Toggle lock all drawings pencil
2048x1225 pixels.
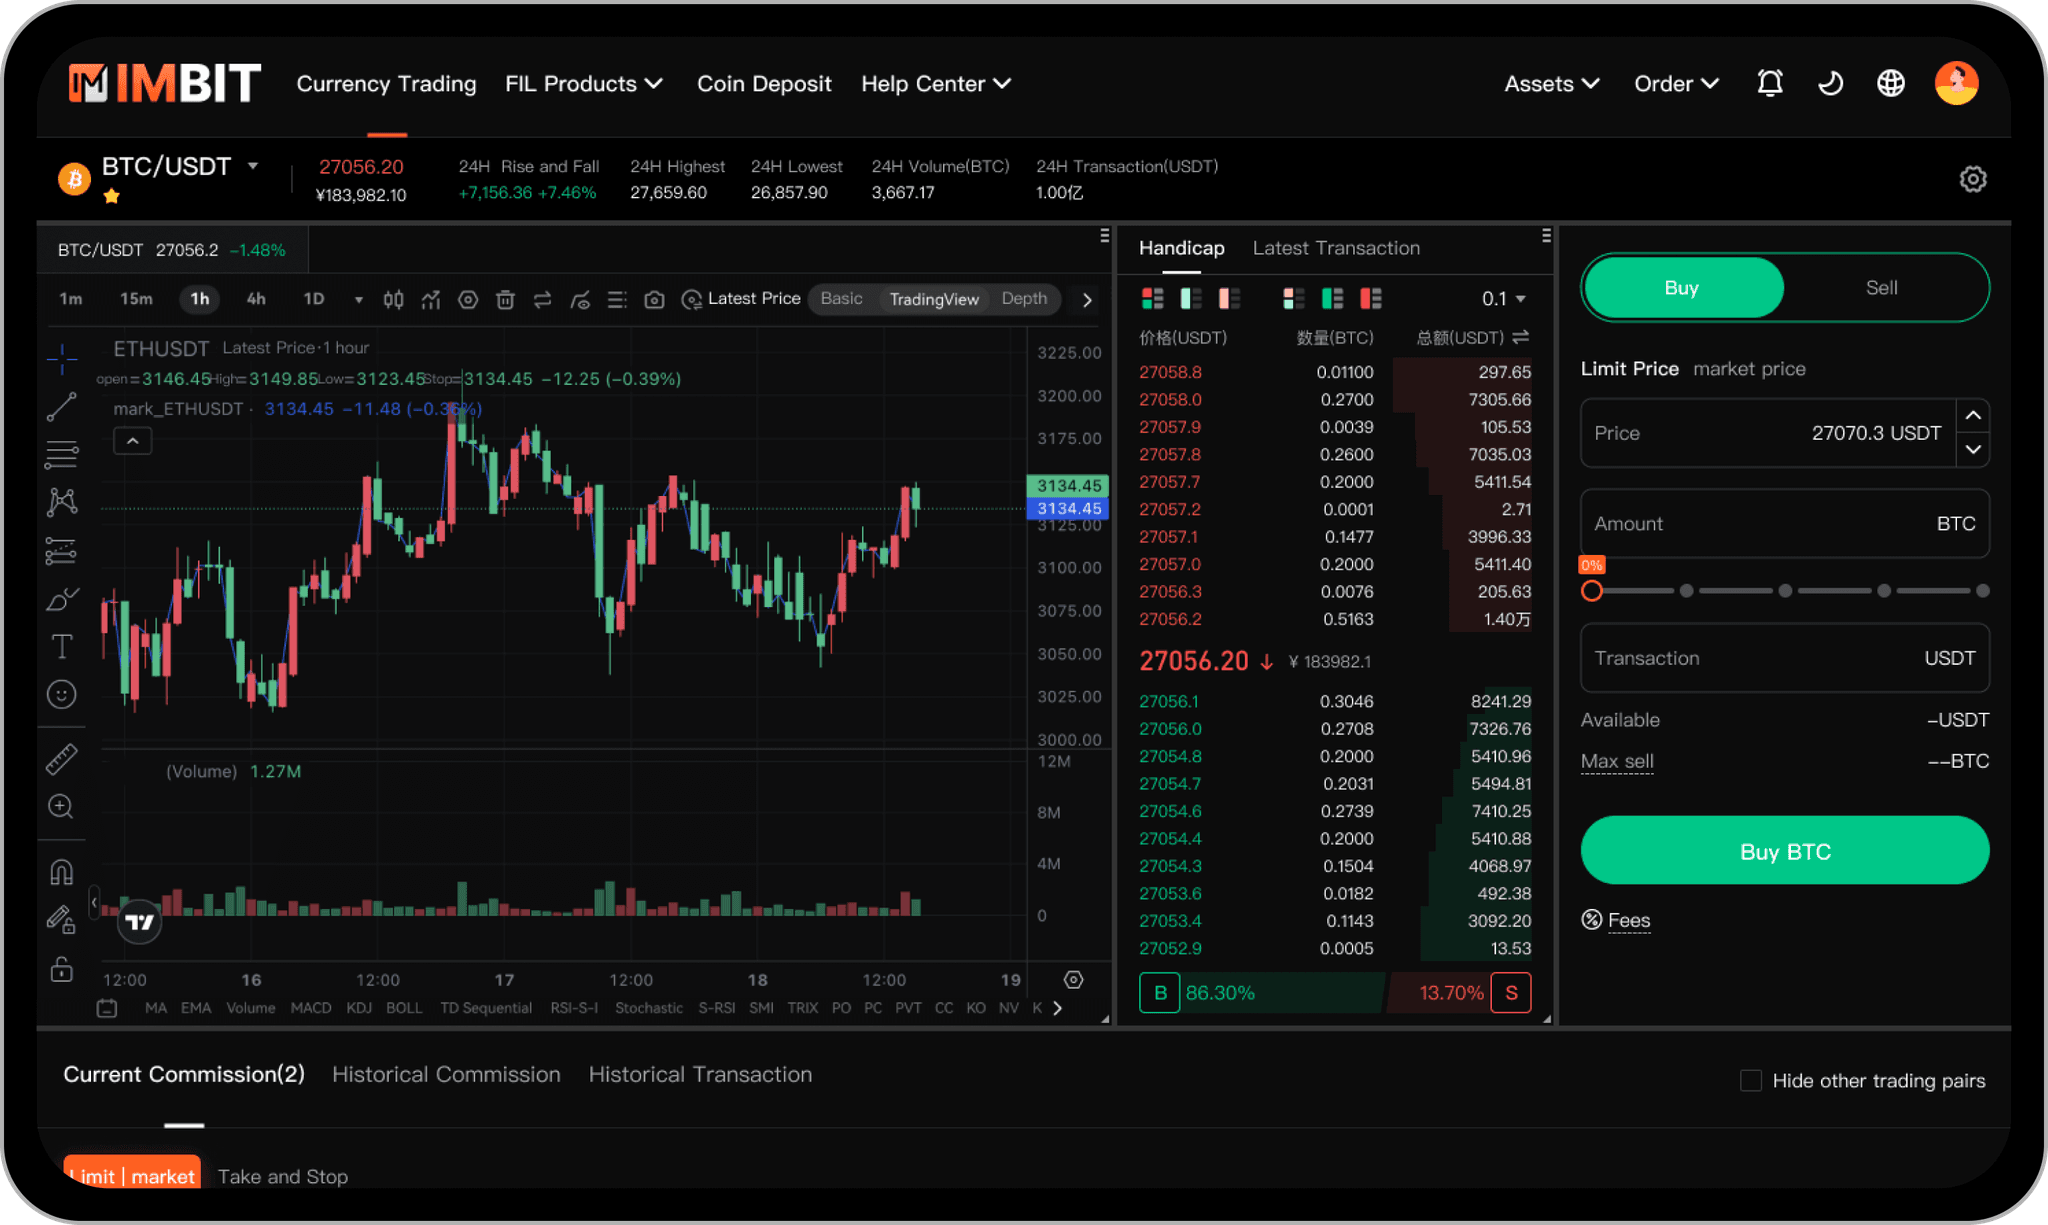pos(62,920)
